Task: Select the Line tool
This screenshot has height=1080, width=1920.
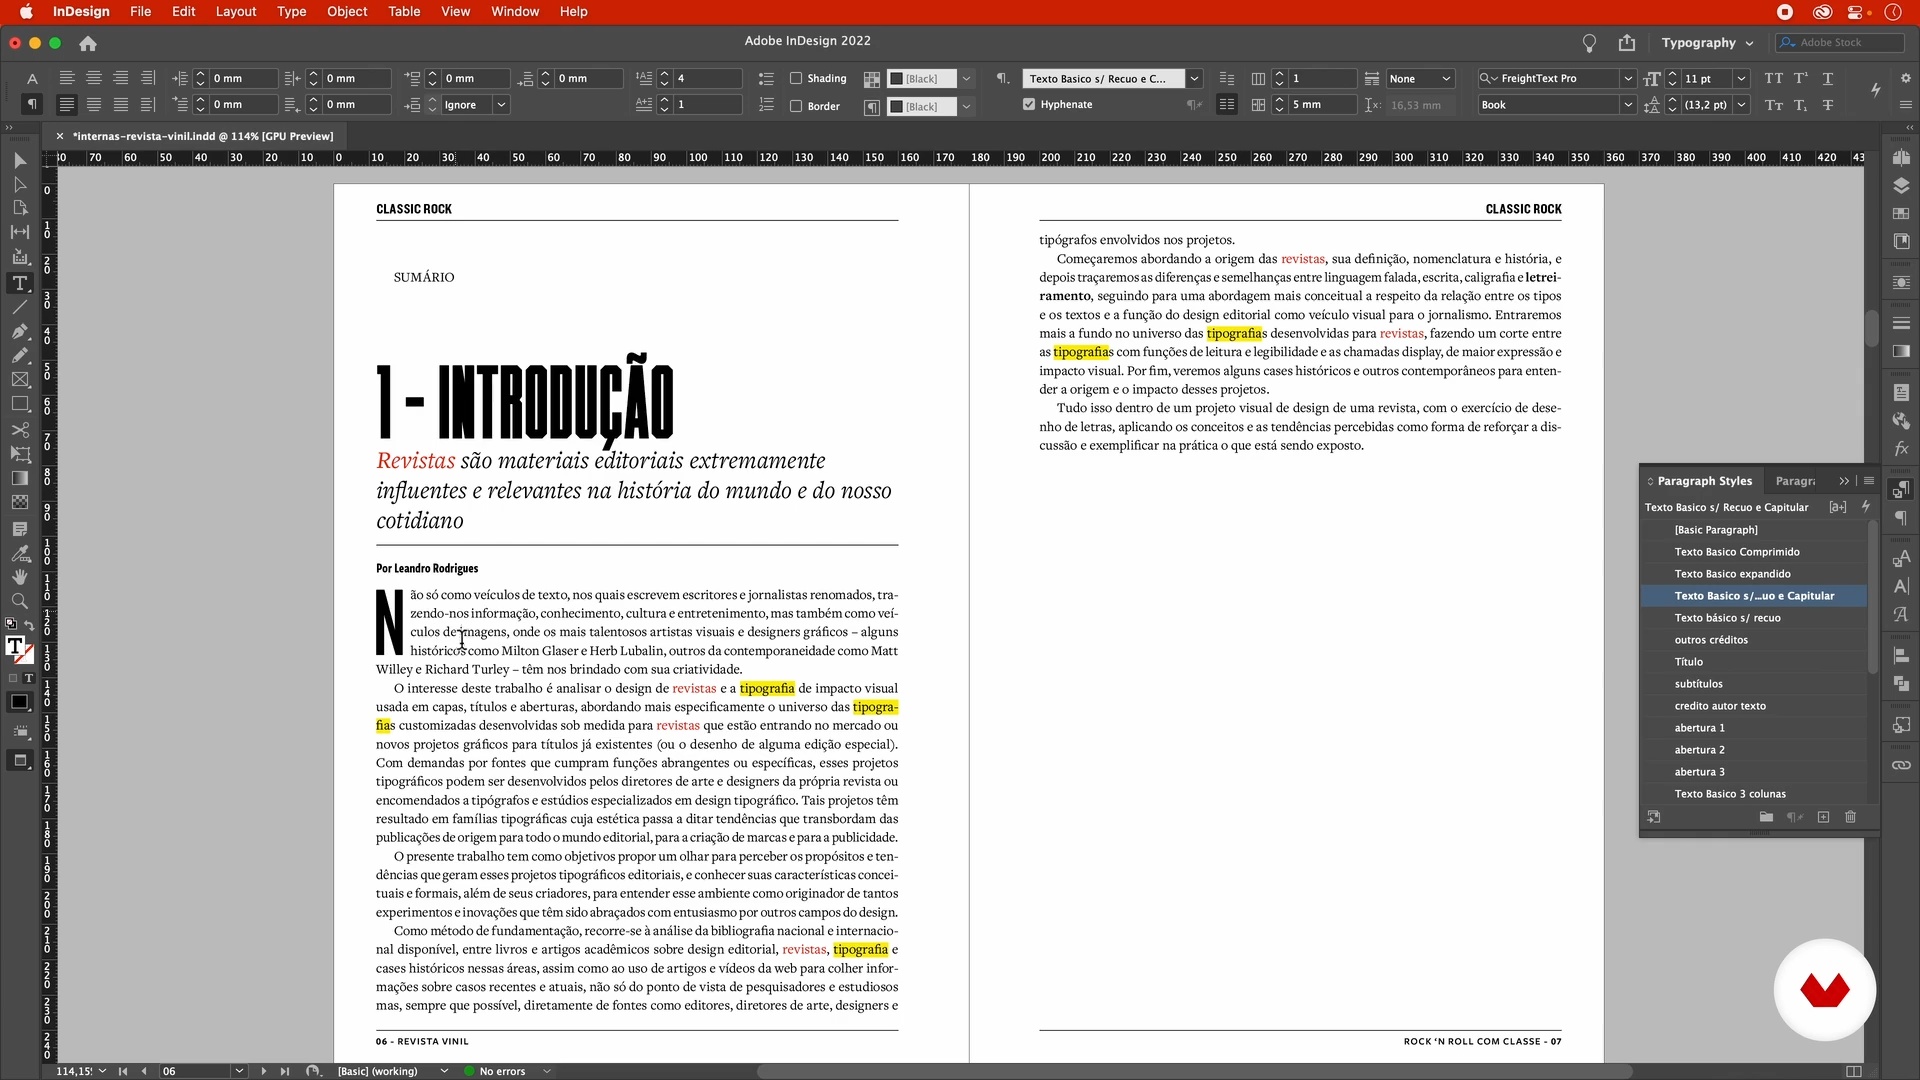Action: pos(19,307)
